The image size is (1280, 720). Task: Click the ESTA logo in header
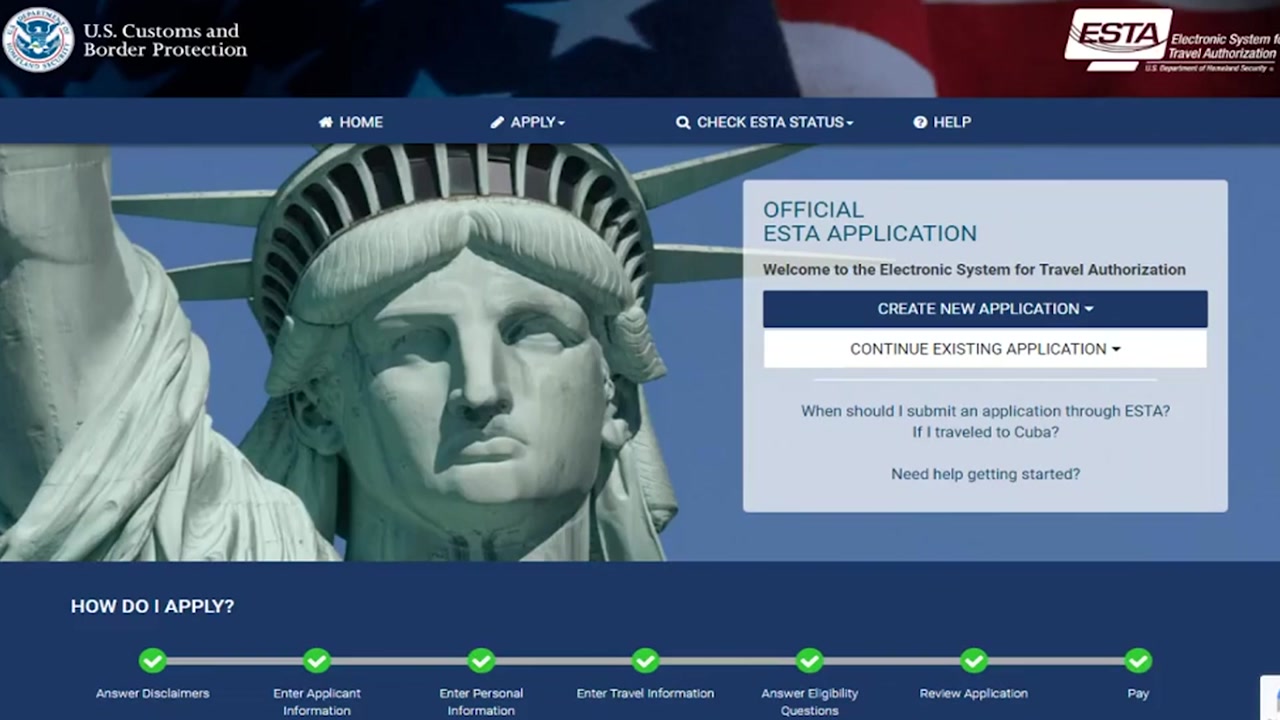pos(1118,38)
